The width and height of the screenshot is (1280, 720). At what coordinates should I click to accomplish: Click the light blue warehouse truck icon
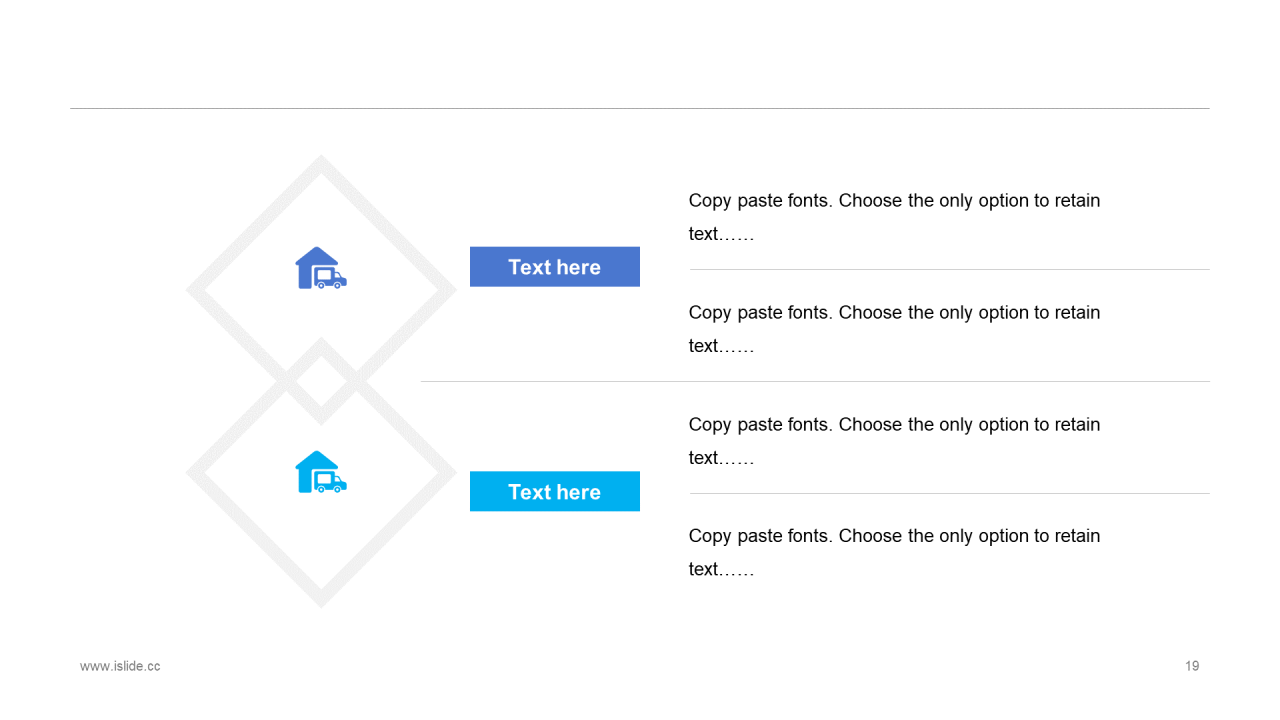click(321, 472)
